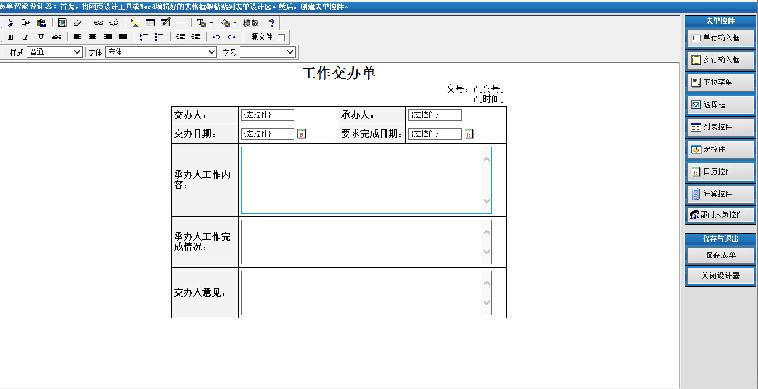This screenshot has width=758, height=389.
Task: Toggle Strikethrough formatting
Action: pos(57,37)
